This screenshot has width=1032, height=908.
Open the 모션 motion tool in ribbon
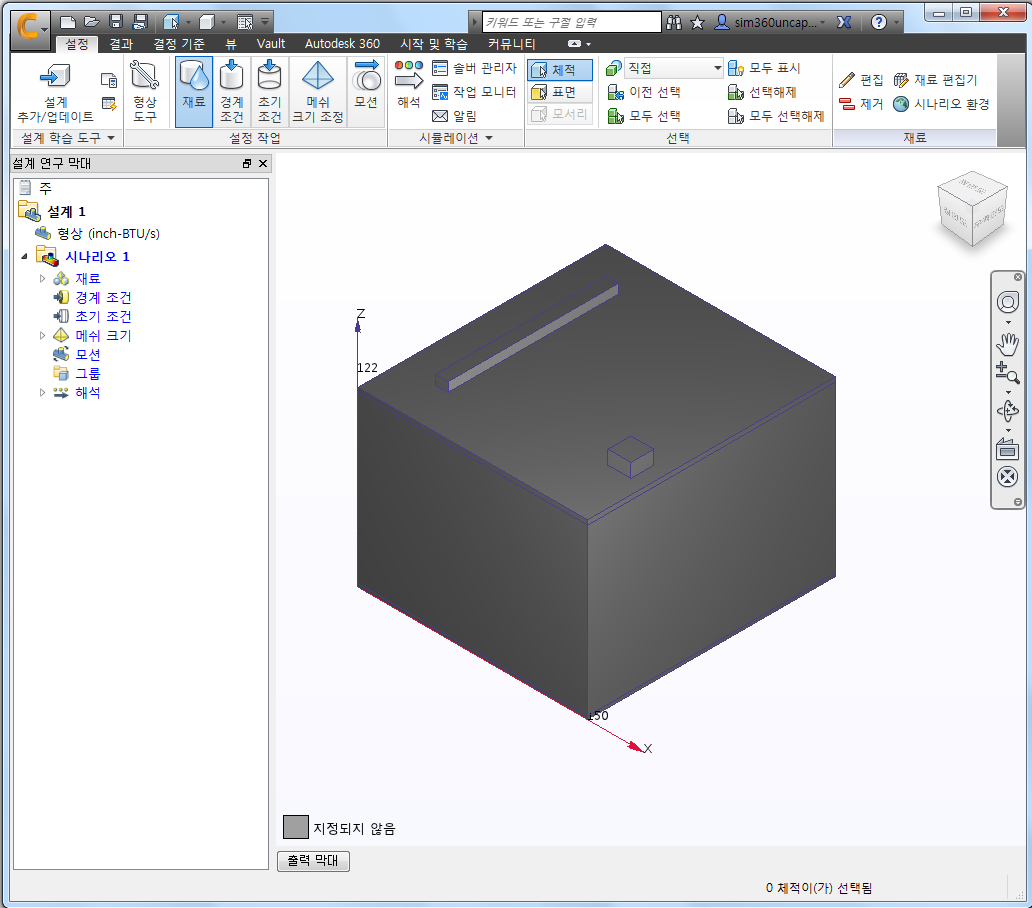point(366,91)
